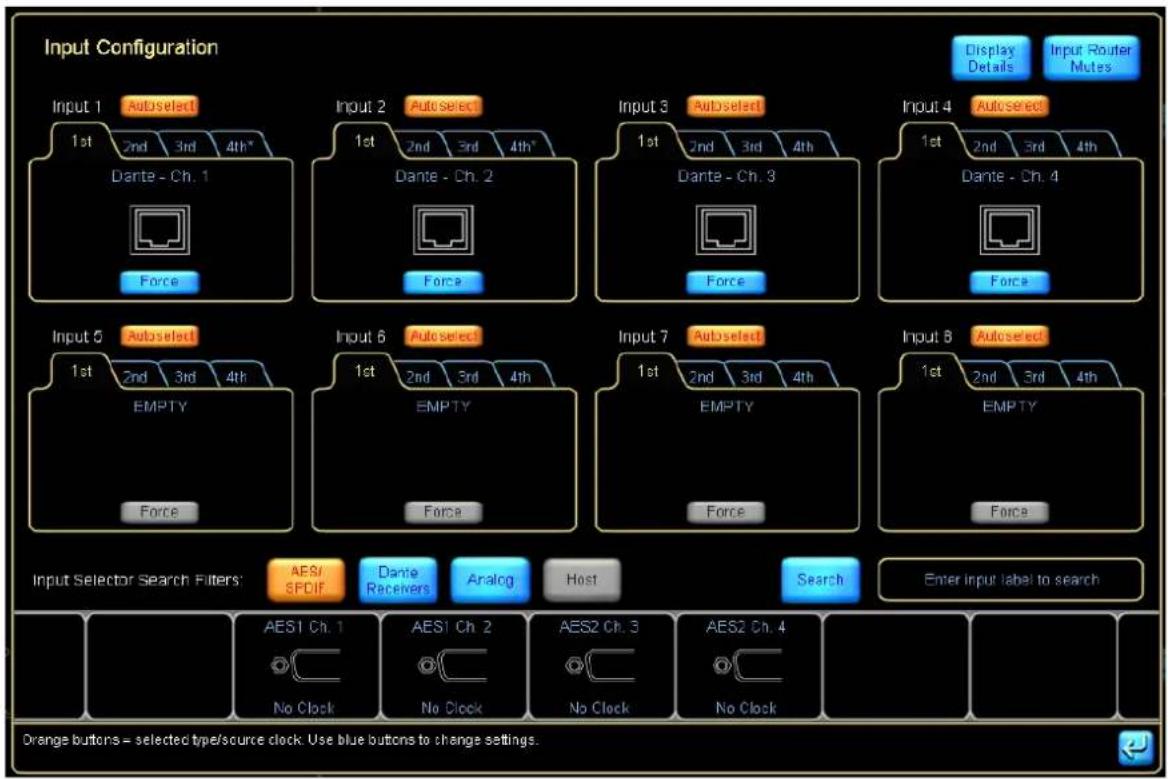Open the 4th* tab of Input 2
The height and width of the screenshot is (779, 1168).
pyautogui.click(x=521, y=147)
